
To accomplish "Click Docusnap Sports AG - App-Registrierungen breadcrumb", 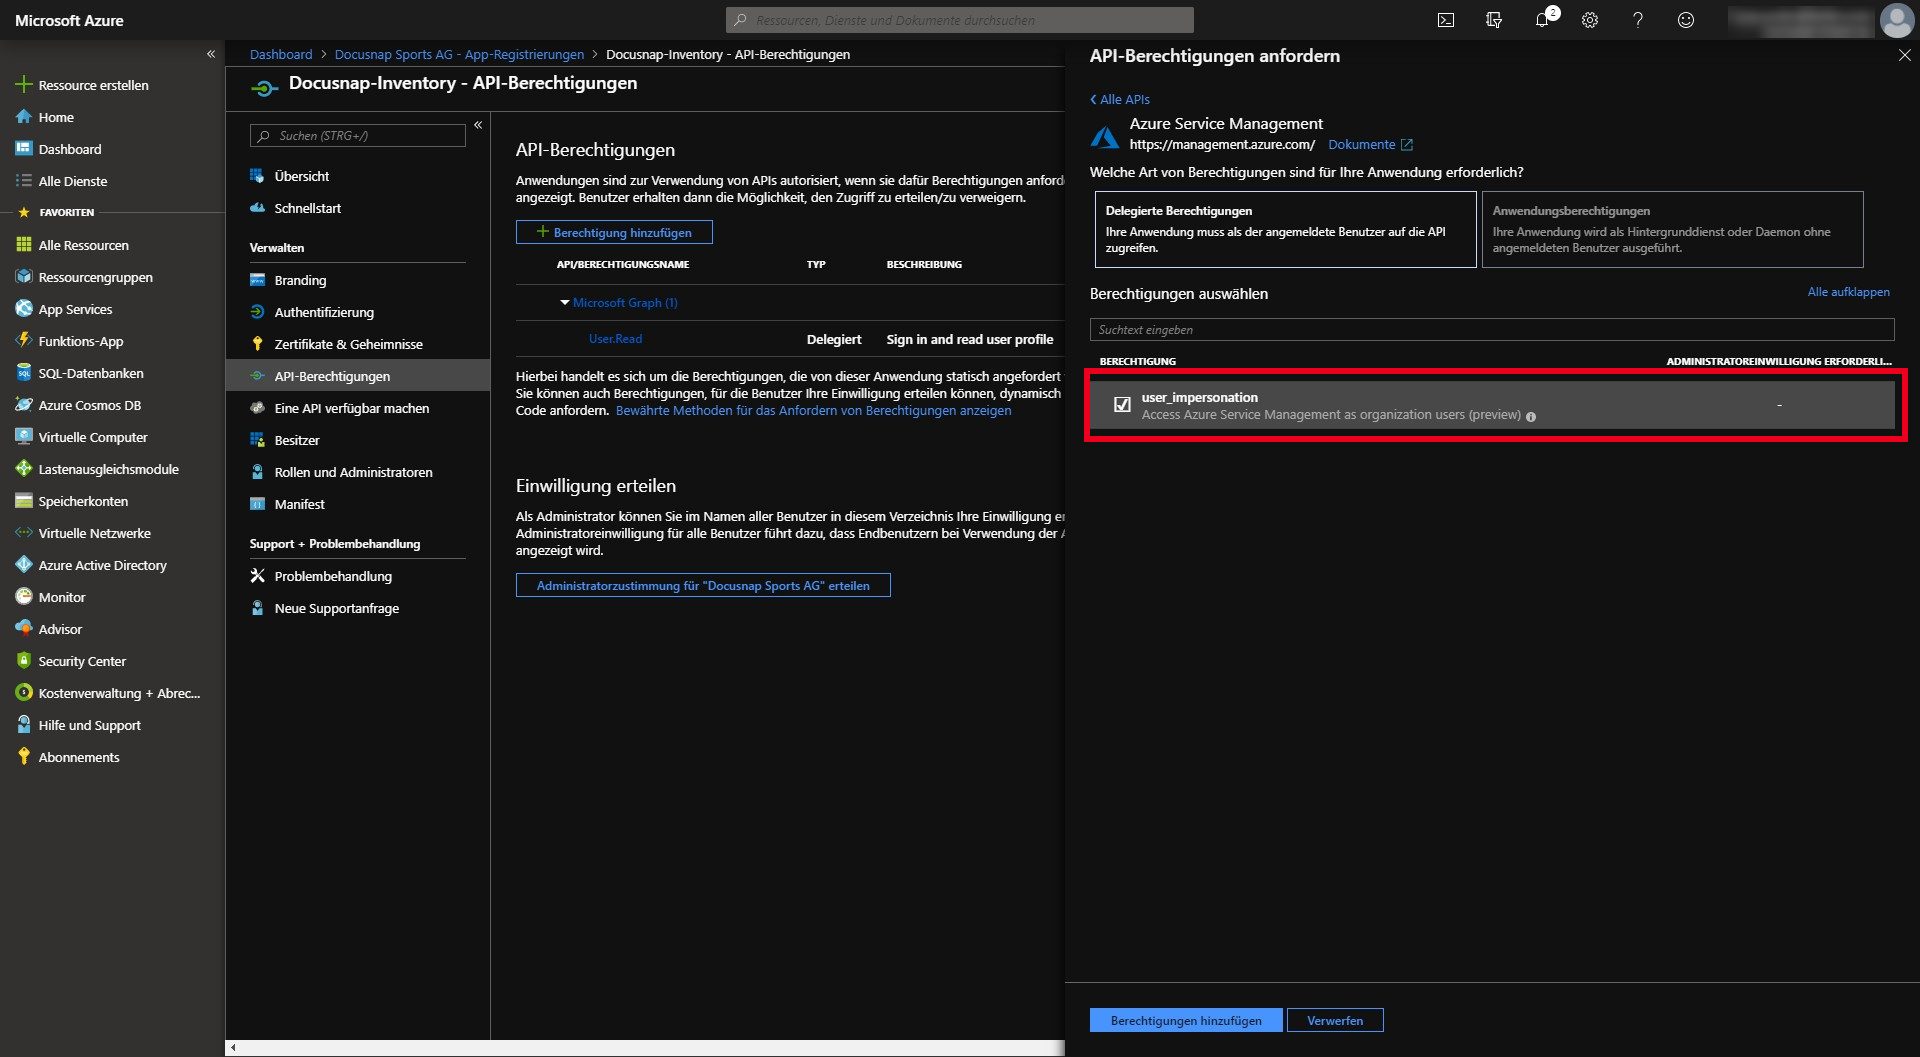I will [x=459, y=54].
